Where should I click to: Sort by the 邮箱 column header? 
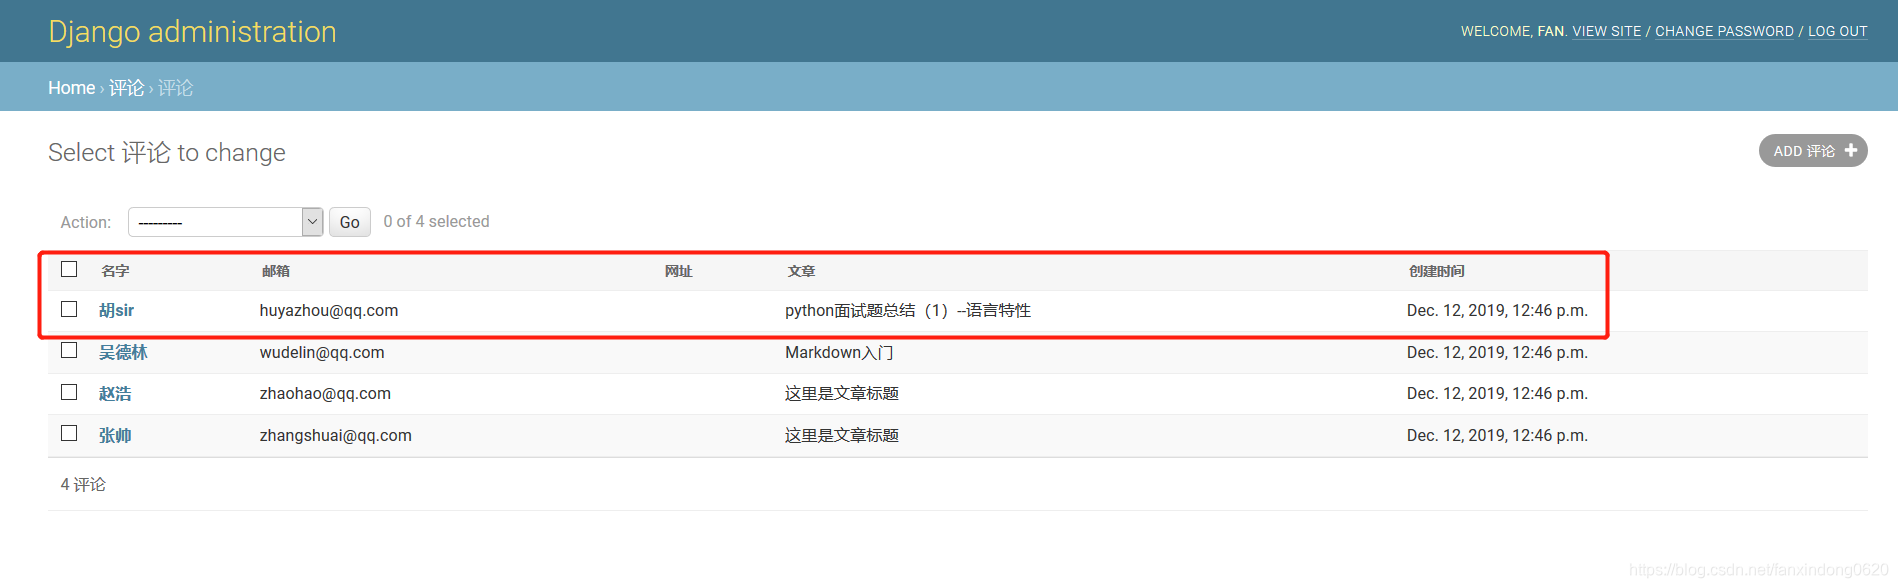276,271
